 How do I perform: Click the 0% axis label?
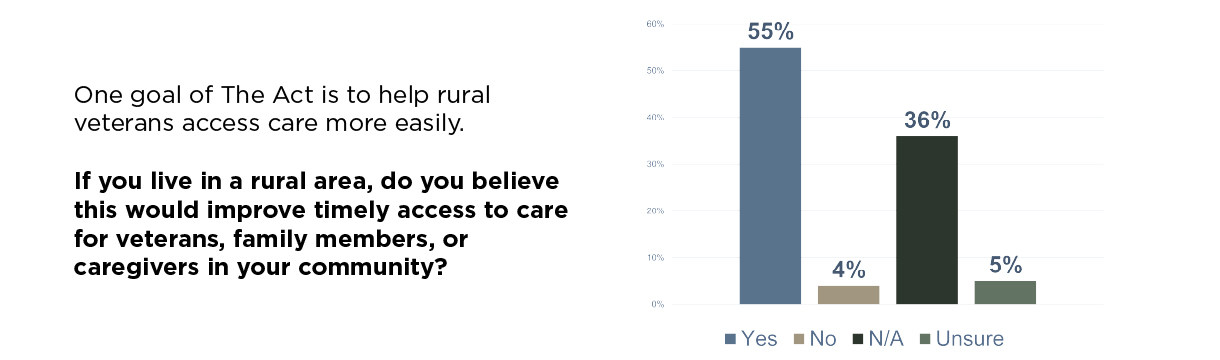[x=659, y=304]
